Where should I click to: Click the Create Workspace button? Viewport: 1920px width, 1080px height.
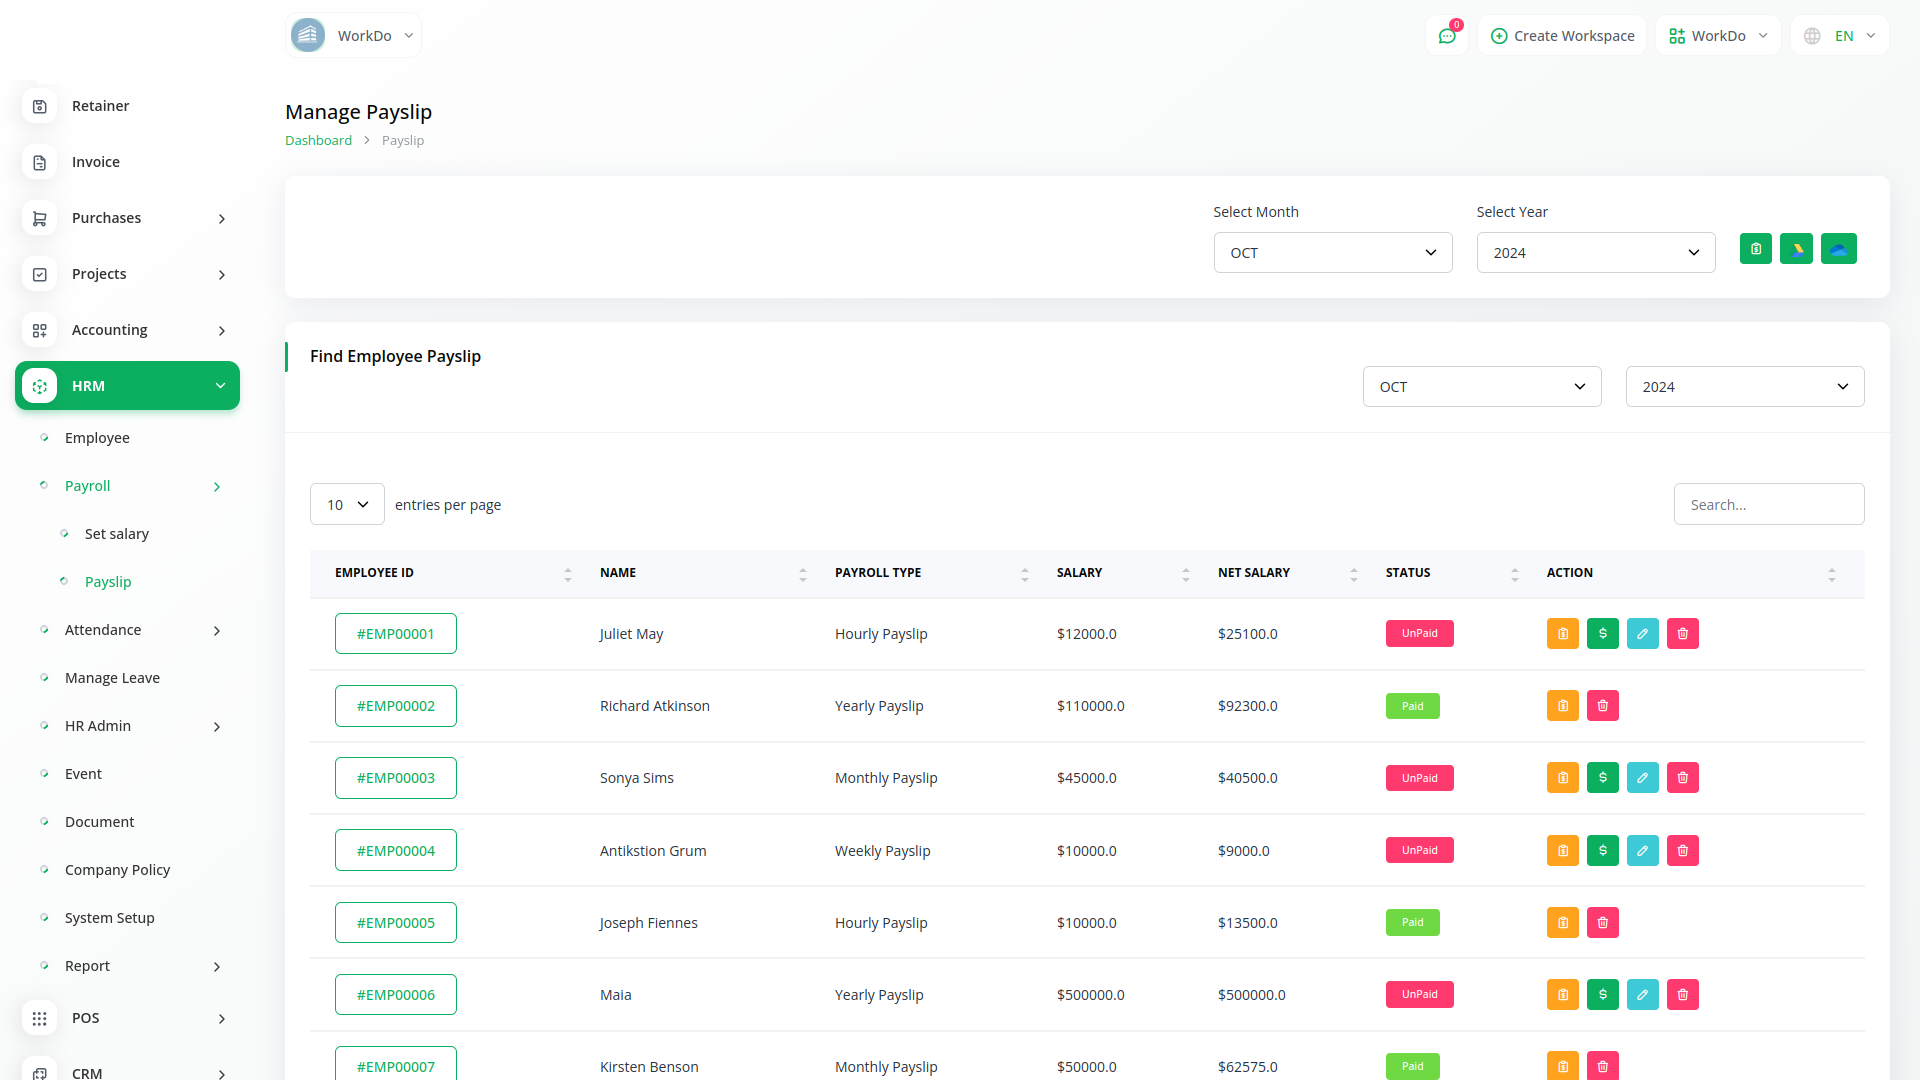pos(1562,36)
